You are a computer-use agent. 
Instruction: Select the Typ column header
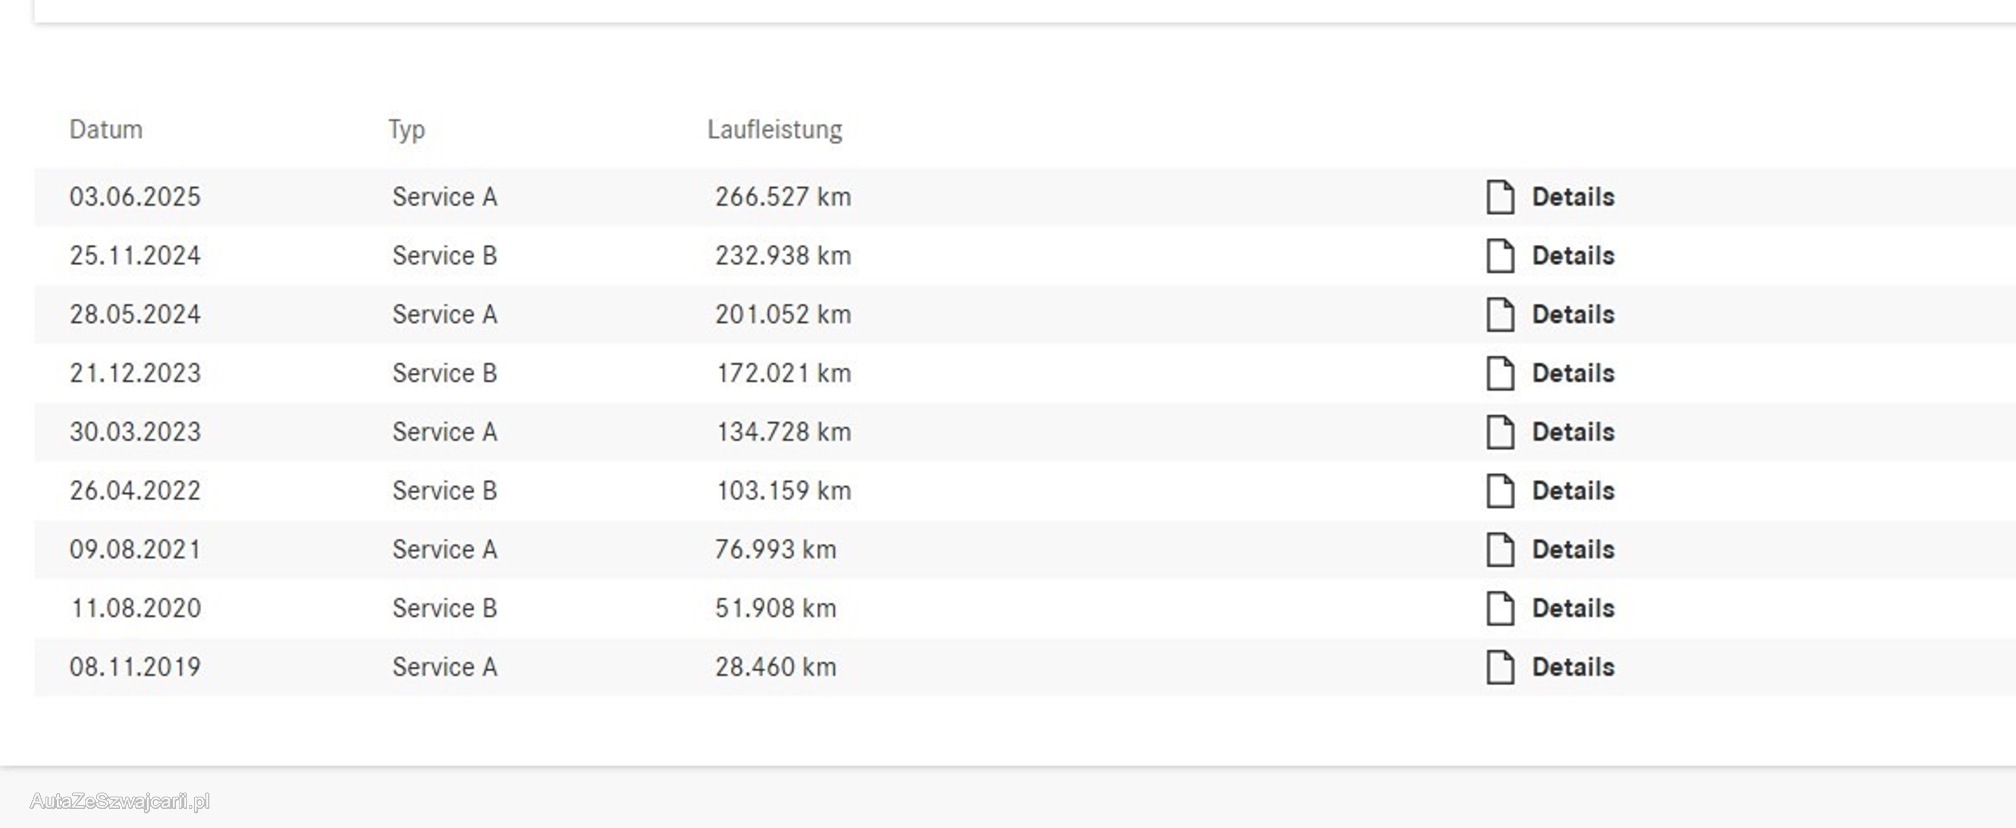(x=406, y=130)
